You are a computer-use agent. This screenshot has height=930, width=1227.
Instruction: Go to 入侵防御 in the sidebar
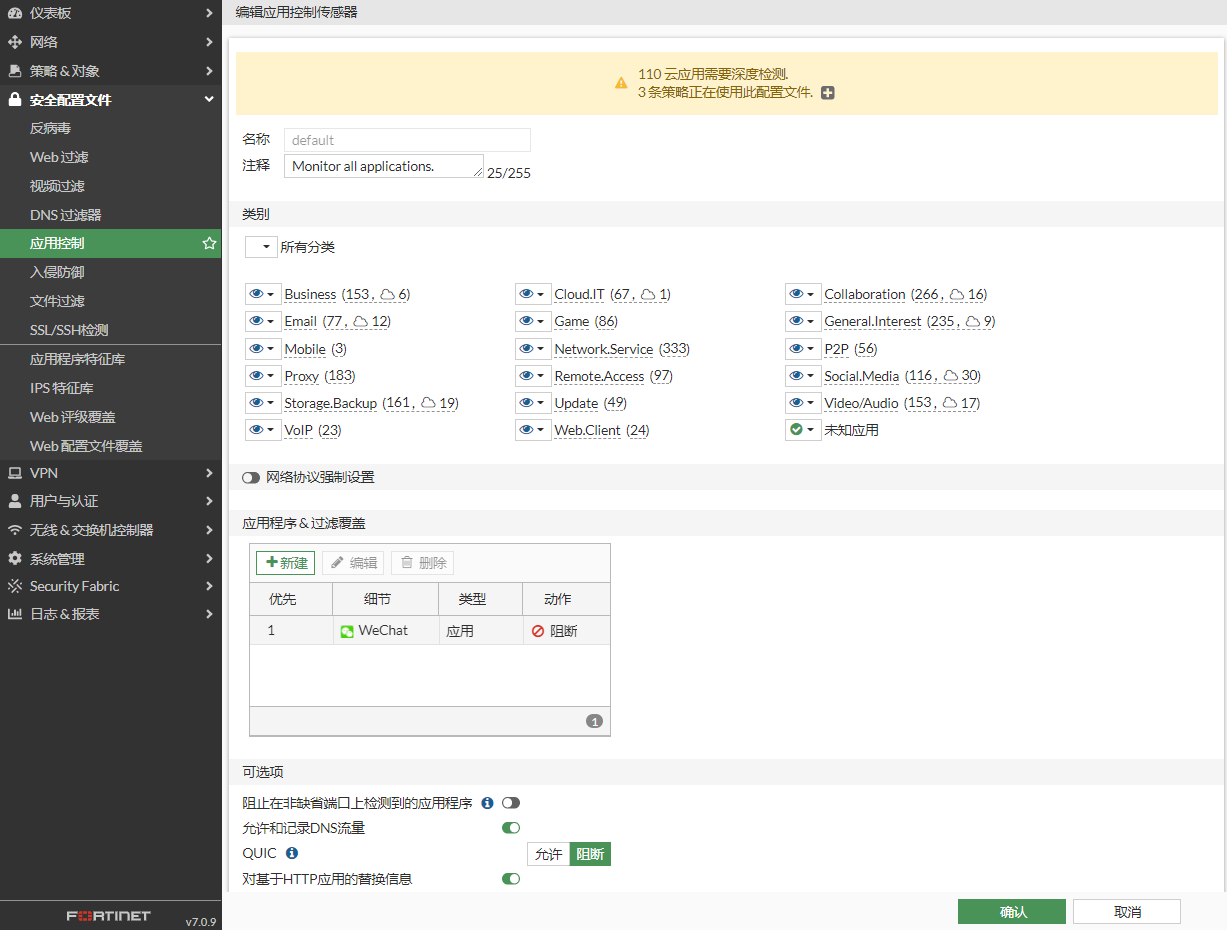click(x=57, y=272)
